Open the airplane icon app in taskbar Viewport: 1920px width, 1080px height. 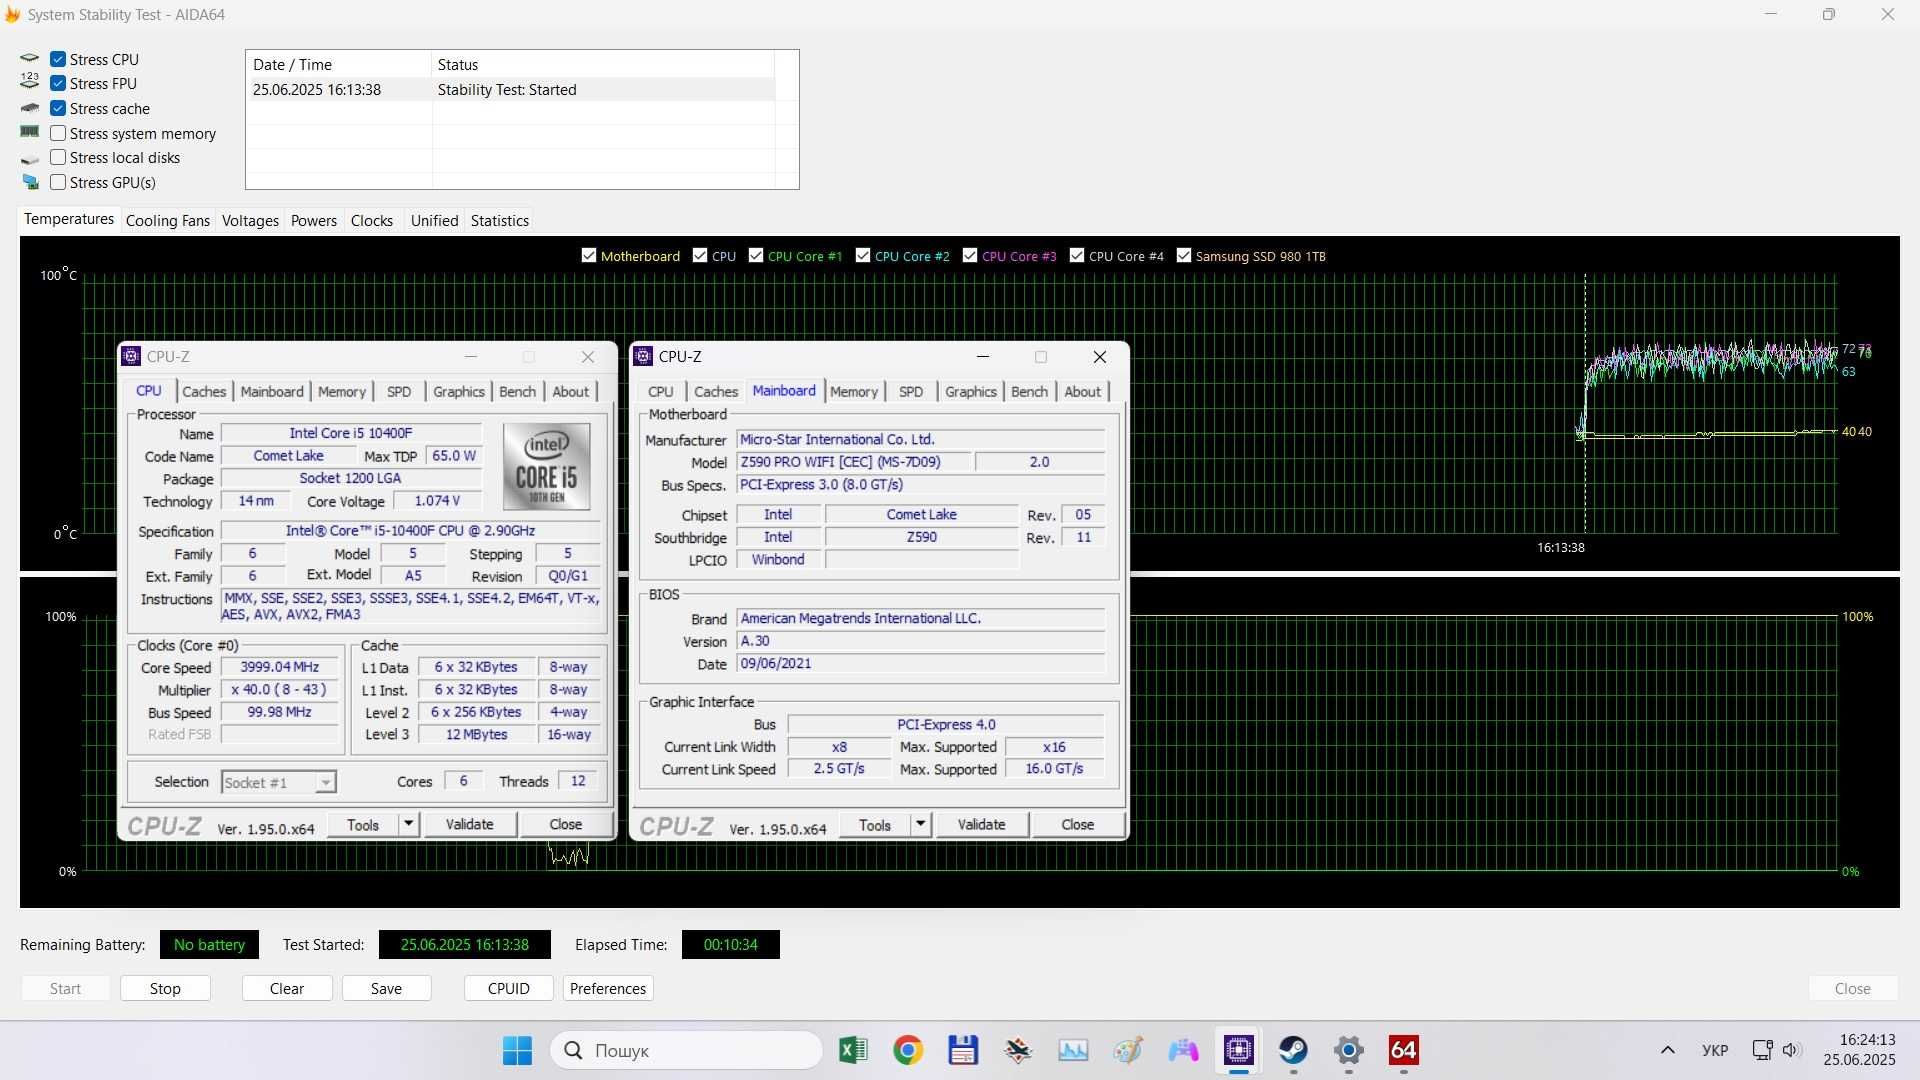click(1018, 1050)
